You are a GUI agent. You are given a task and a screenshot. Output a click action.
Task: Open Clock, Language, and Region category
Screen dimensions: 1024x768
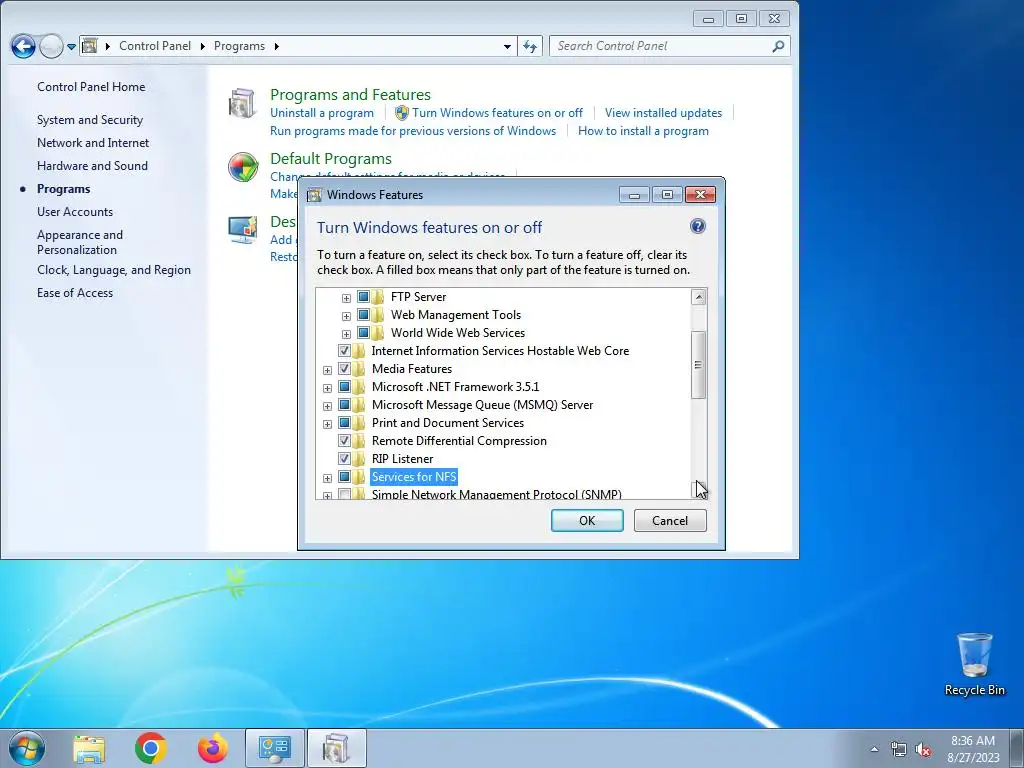click(x=114, y=270)
